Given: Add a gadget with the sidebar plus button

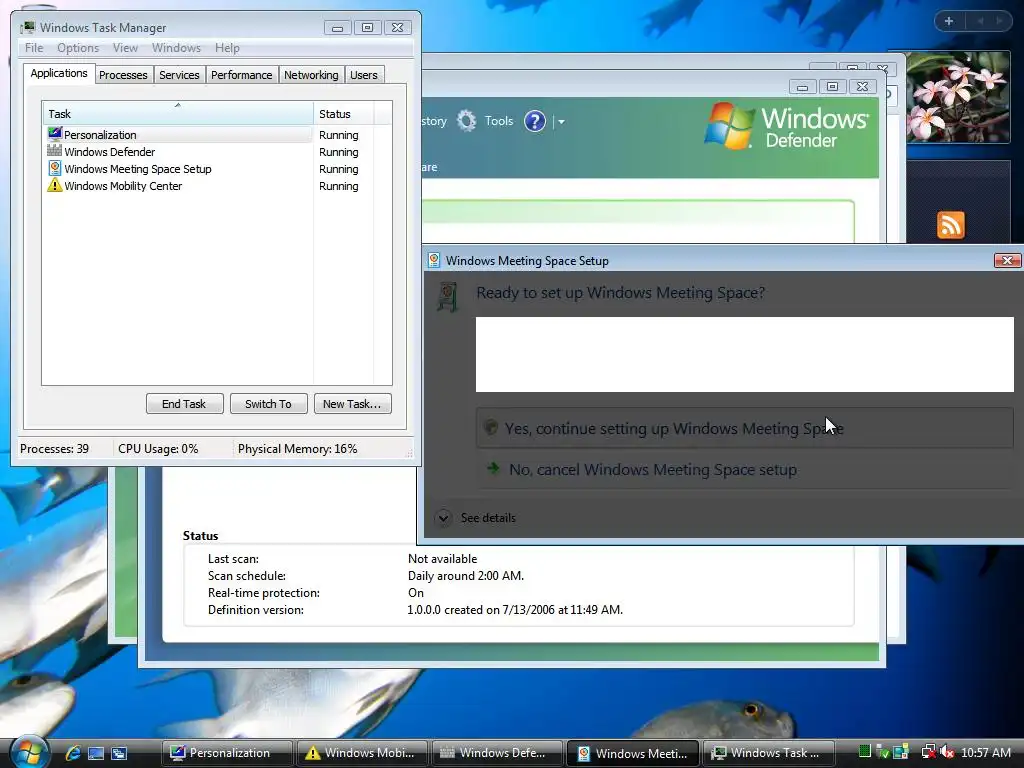Looking at the screenshot, I should click(x=949, y=21).
